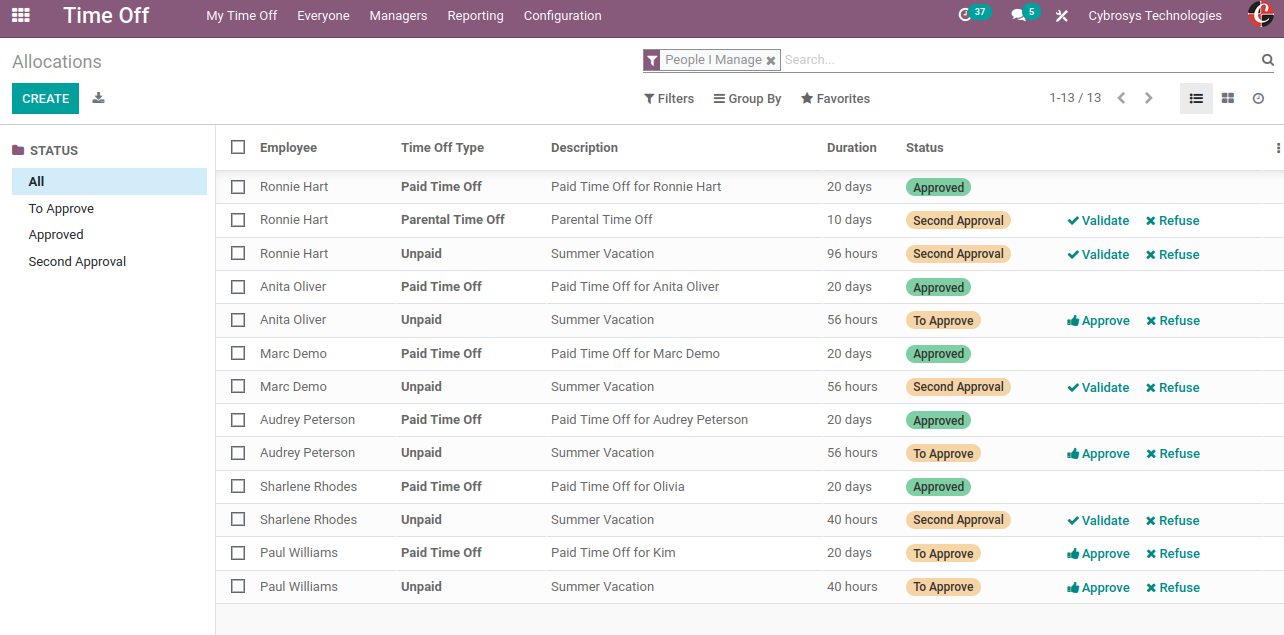This screenshot has width=1284, height=635.
Task: Open activities clock icon with 37 badge
Action: pos(965,15)
